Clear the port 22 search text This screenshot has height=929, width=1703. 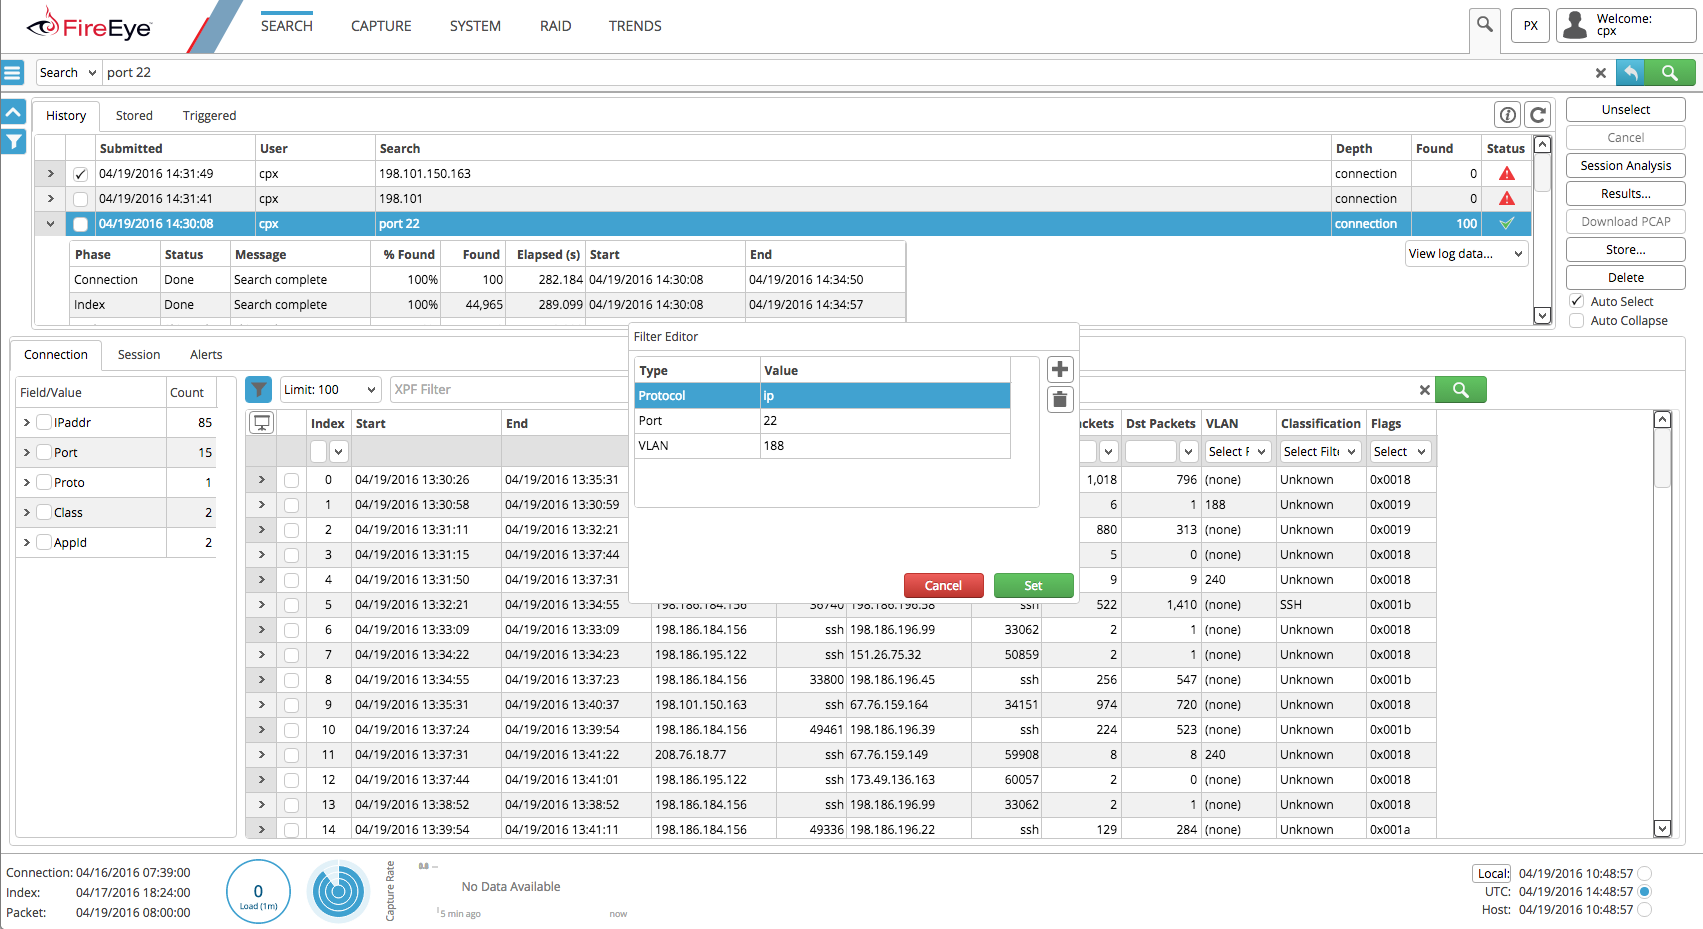[1600, 73]
